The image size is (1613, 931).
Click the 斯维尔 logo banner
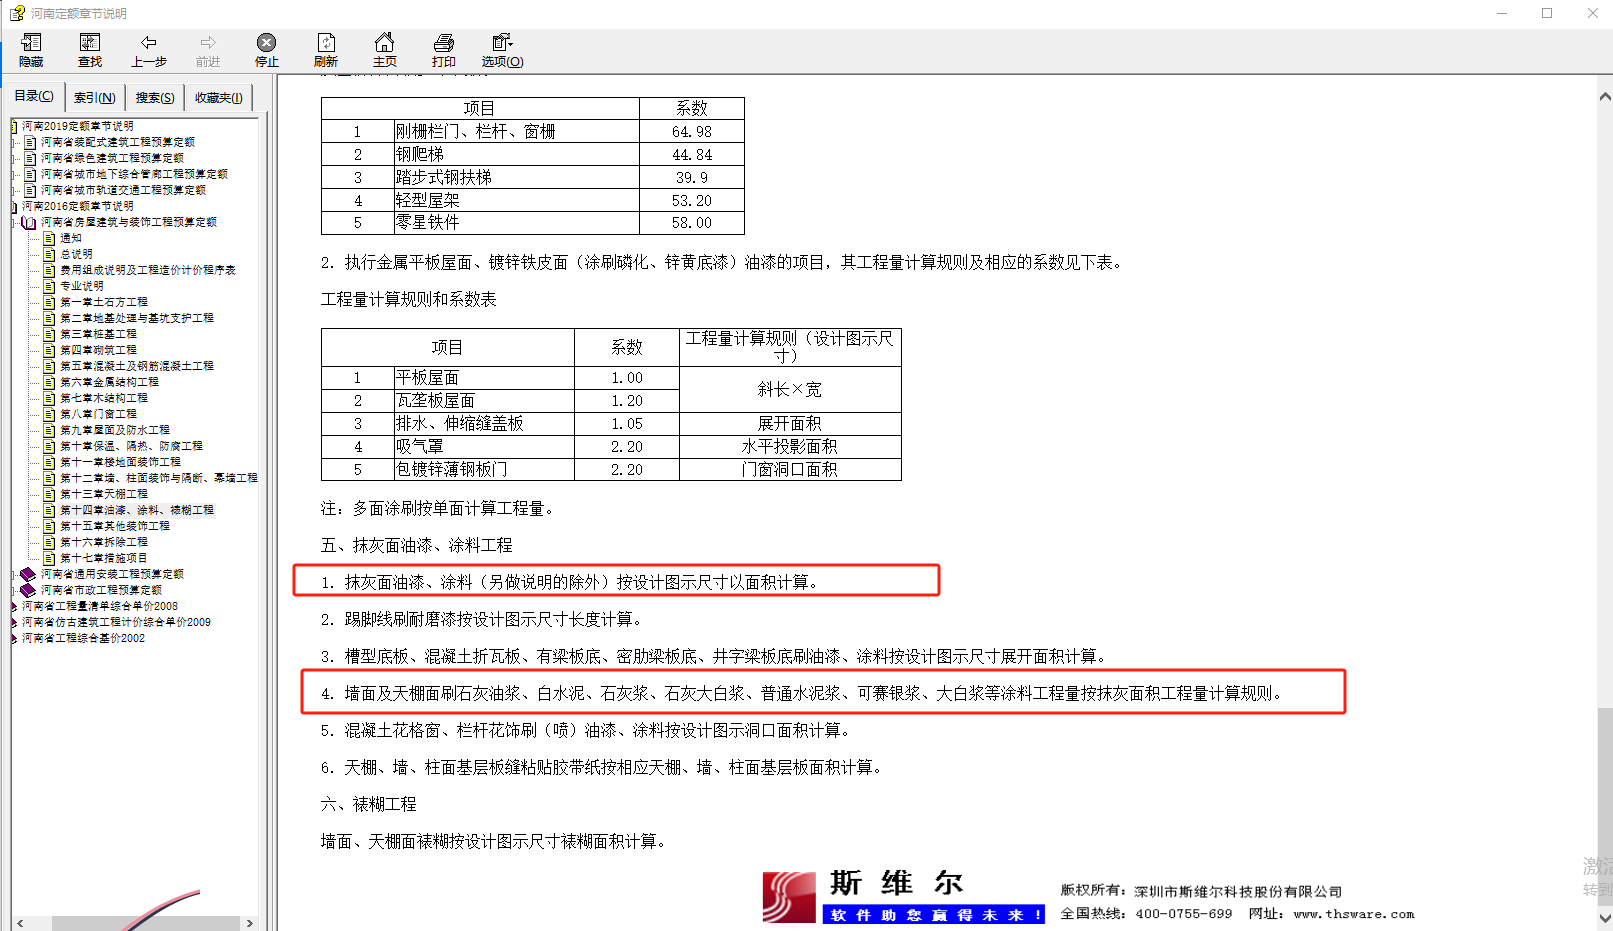click(904, 897)
